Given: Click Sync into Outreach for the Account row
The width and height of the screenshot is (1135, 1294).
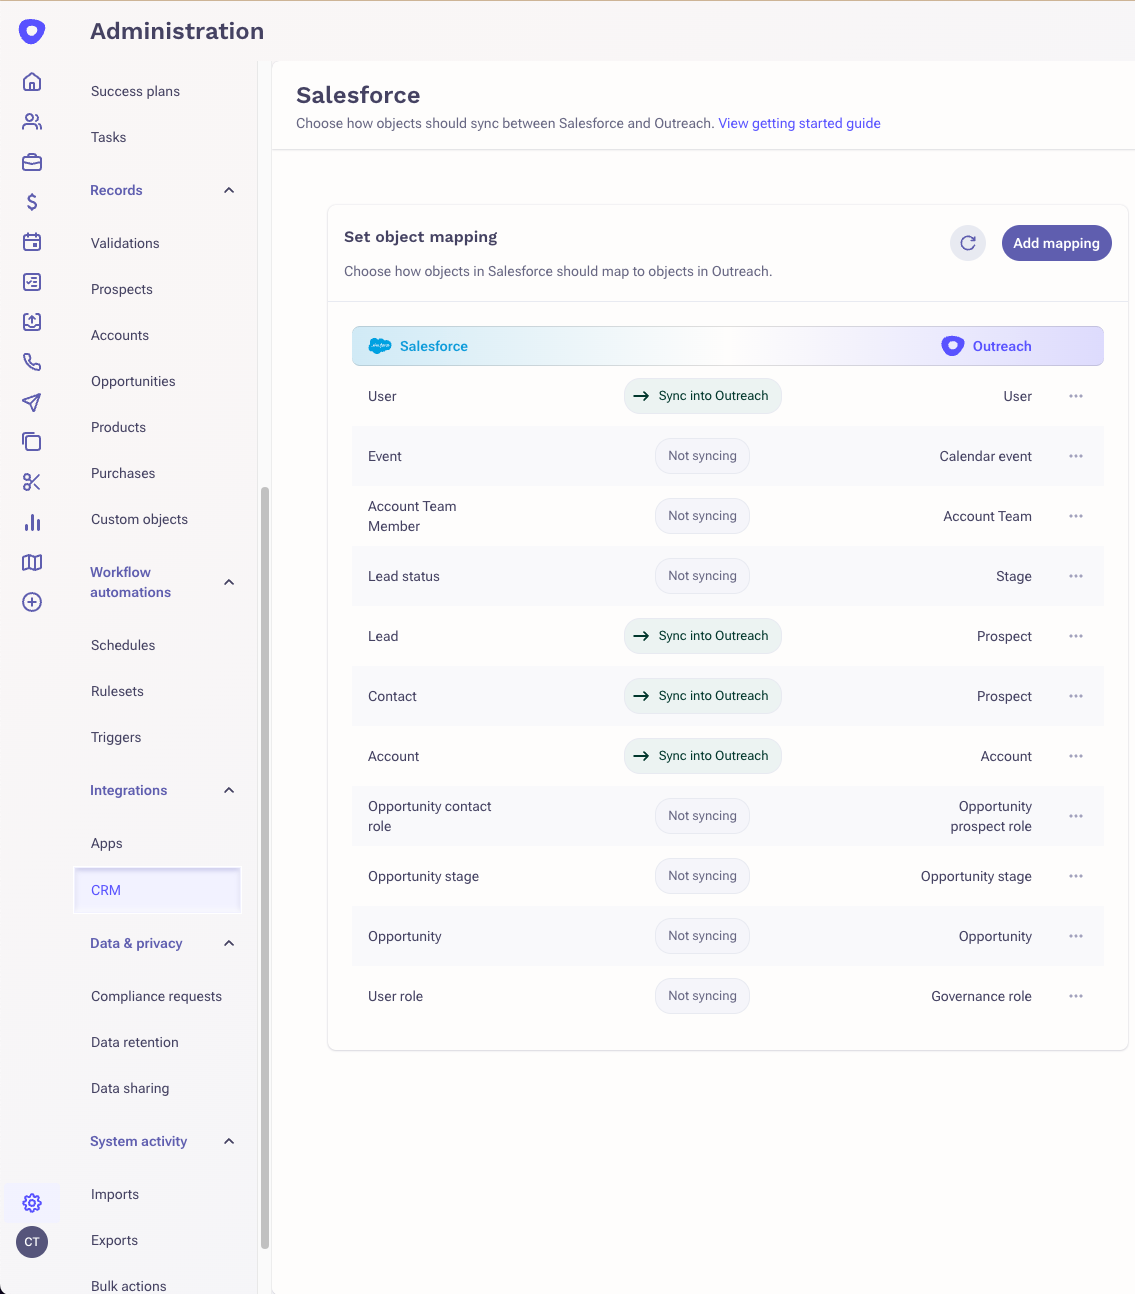Looking at the screenshot, I should pyautogui.click(x=703, y=756).
